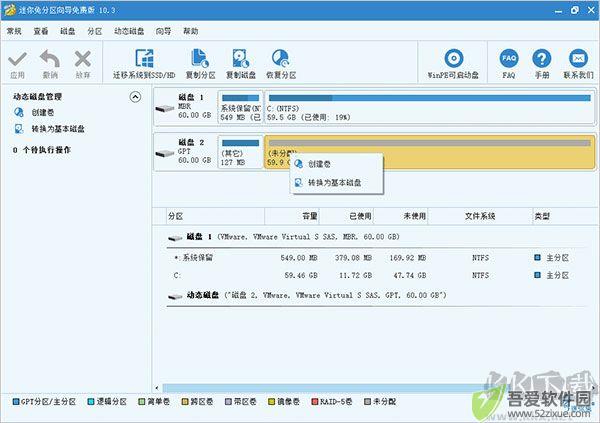Click the 未使用 column header
600x423 pixels.
[400, 216]
